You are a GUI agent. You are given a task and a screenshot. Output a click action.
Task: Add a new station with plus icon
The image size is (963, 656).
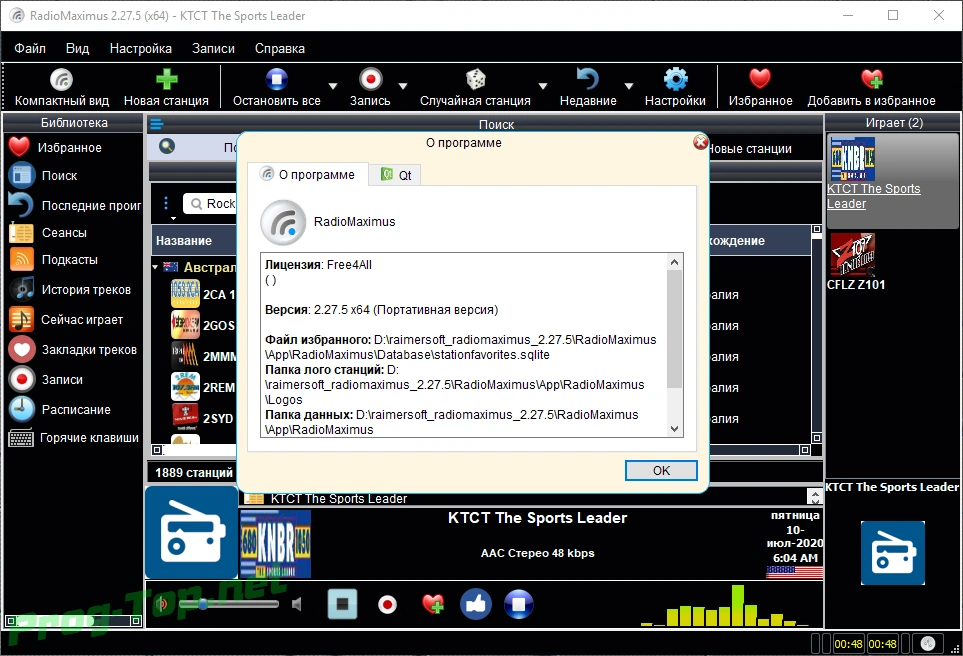[x=166, y=87]
